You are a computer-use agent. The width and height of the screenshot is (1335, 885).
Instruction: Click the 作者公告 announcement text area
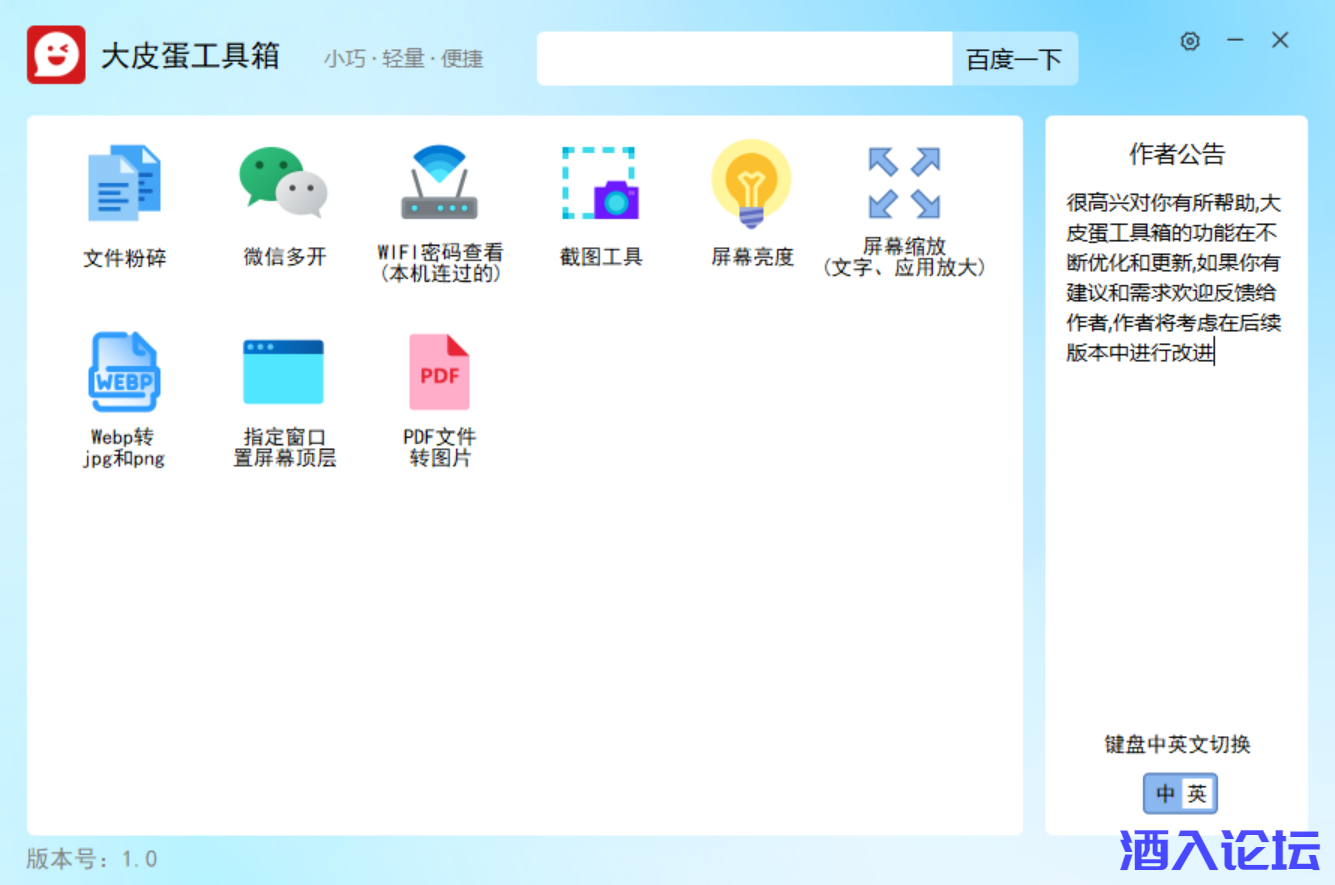point(1174,278)
